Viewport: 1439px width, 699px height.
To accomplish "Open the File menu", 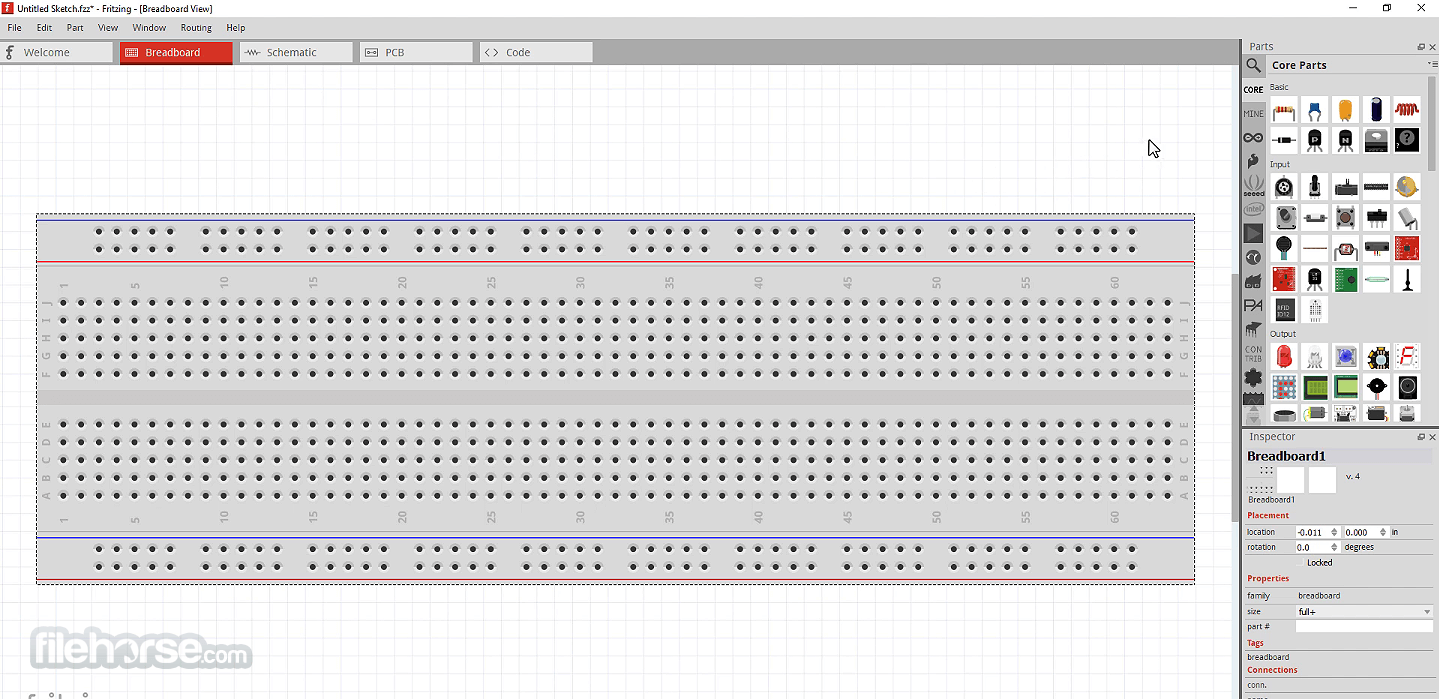I will (x=14, y=28).
